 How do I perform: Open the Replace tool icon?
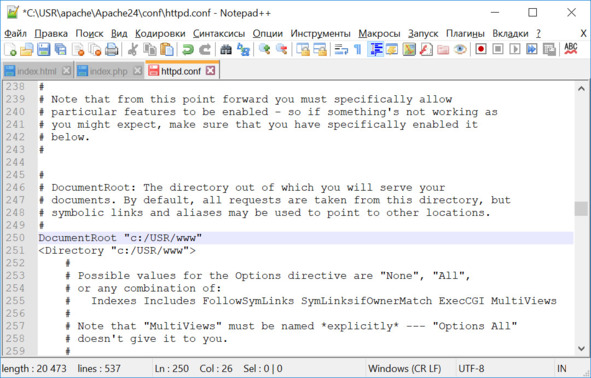tap(243, 49)
